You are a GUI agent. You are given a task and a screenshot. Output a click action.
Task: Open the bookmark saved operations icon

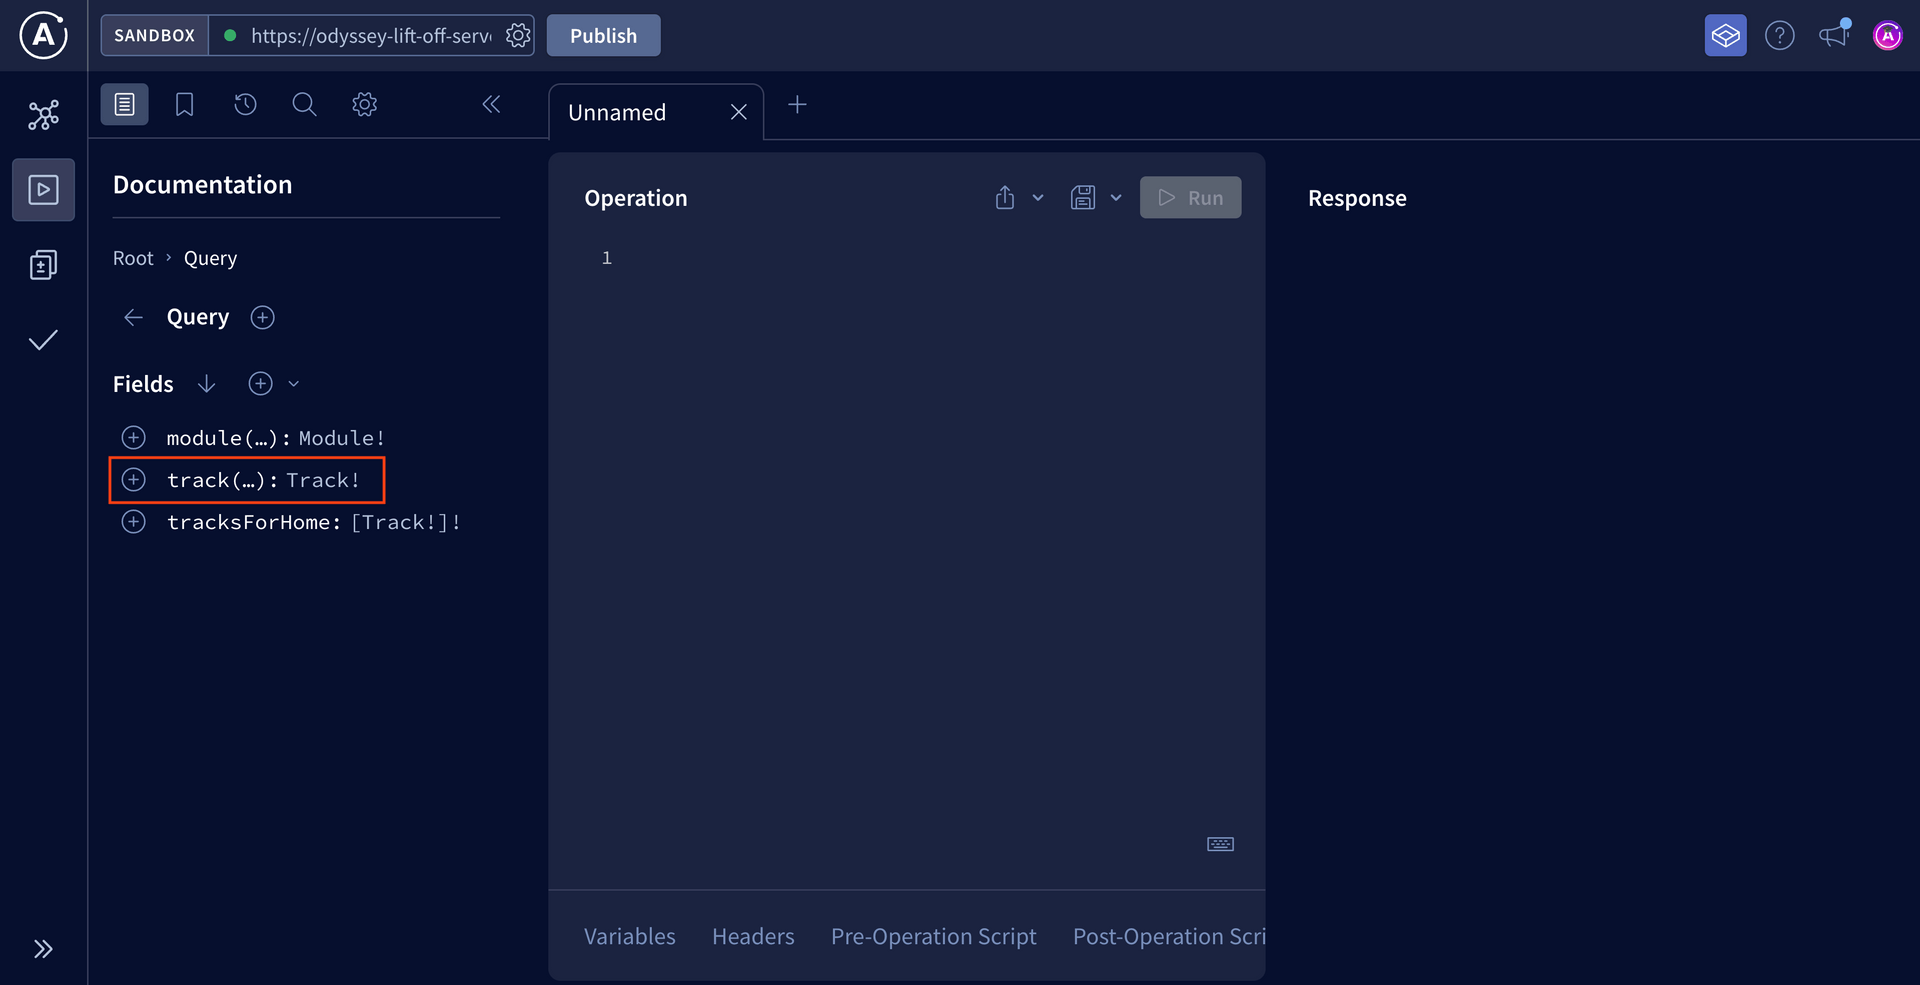point(184,105)
